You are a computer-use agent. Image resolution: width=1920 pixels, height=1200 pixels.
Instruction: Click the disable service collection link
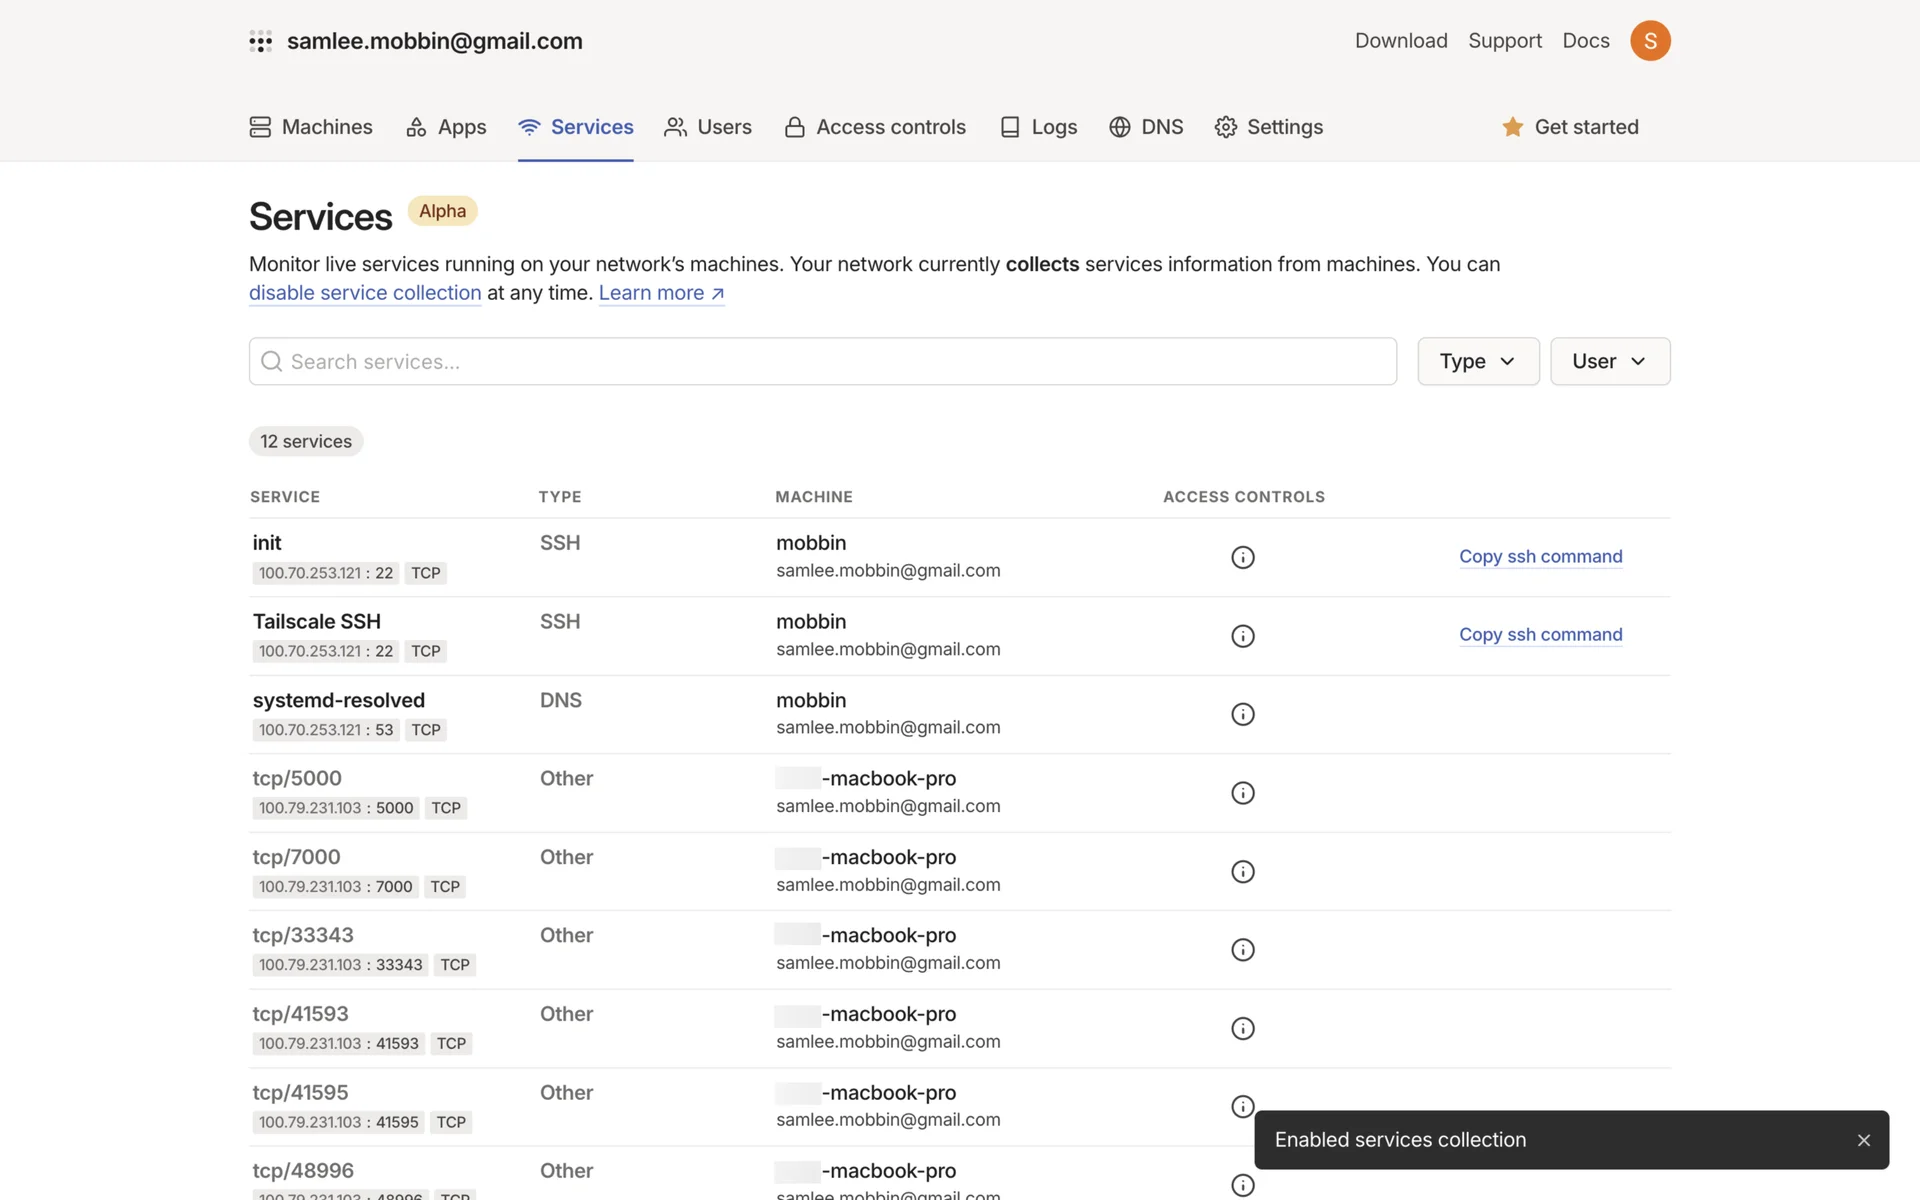click(x=365, y=293)
